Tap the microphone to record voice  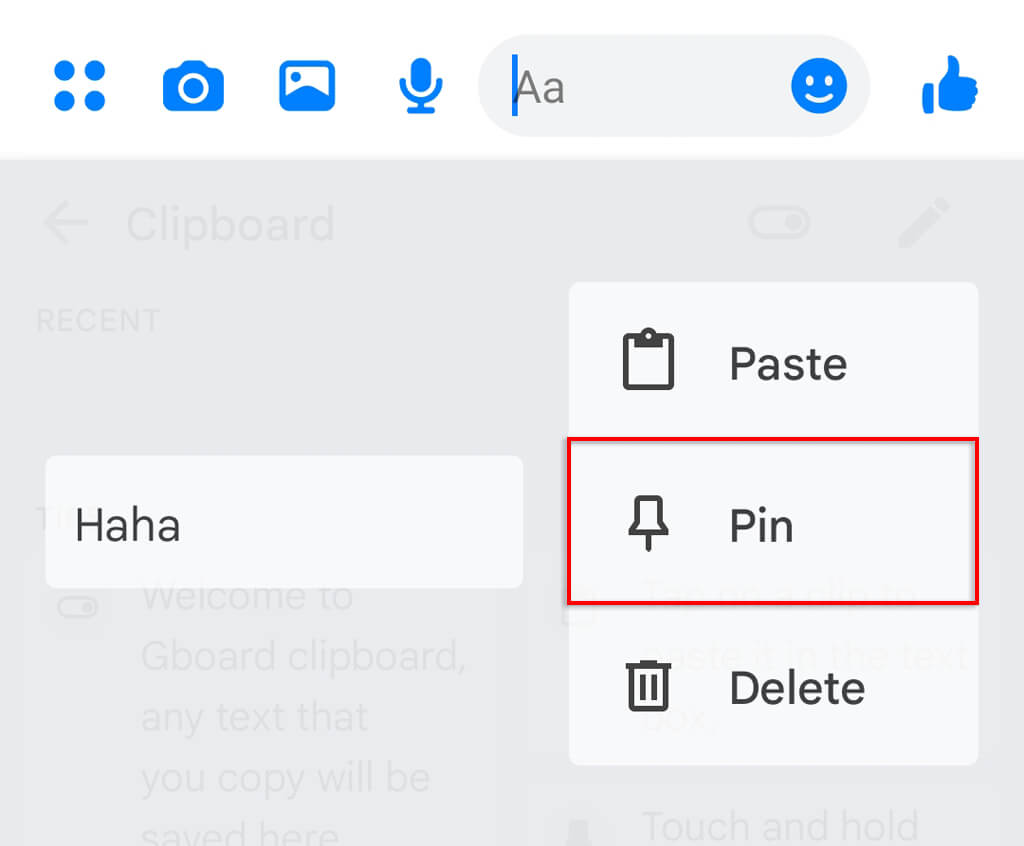coord(420,86)
